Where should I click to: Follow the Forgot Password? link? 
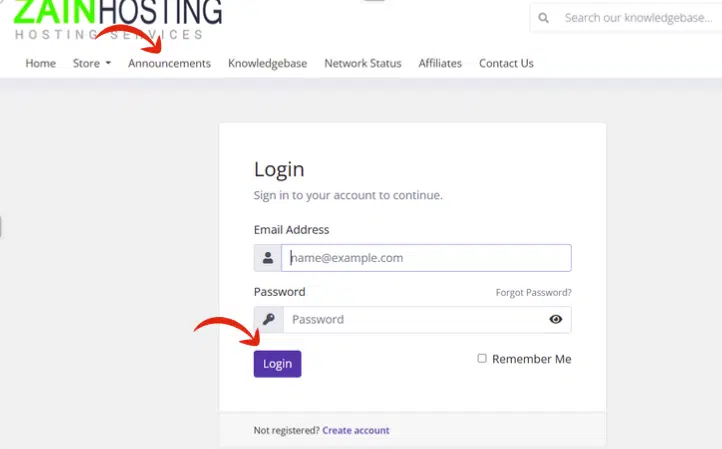point(533,293)
